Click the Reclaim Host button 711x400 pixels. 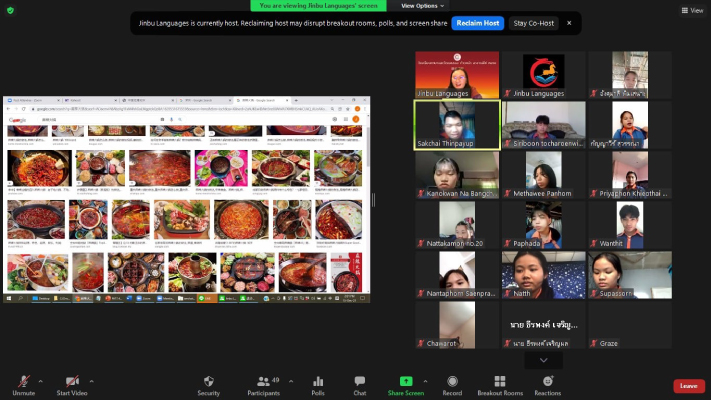(477, 23)
